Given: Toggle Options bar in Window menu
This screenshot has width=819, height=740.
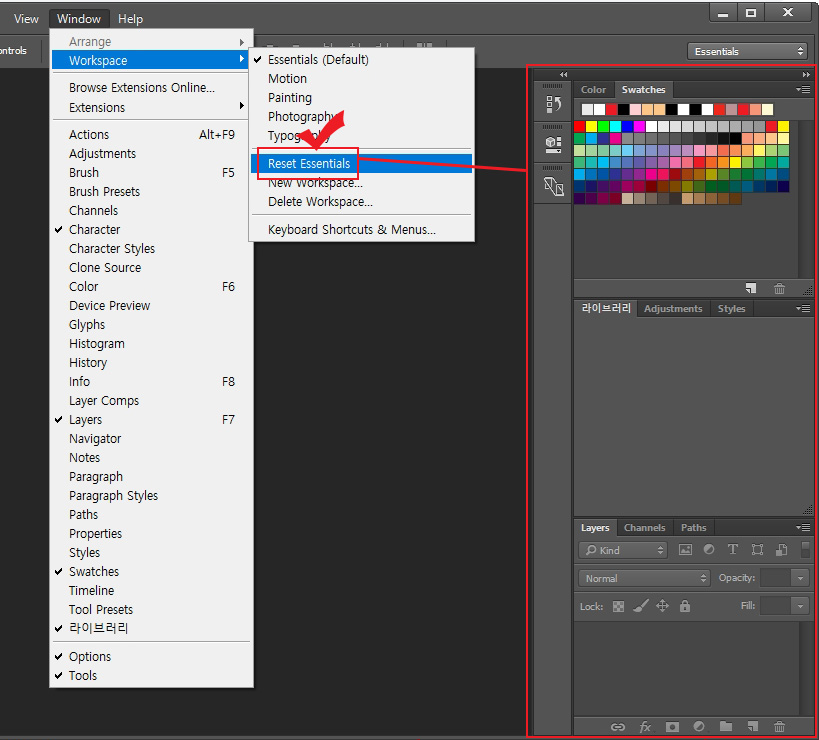Looking at the screenshot, I should point(151,656).
